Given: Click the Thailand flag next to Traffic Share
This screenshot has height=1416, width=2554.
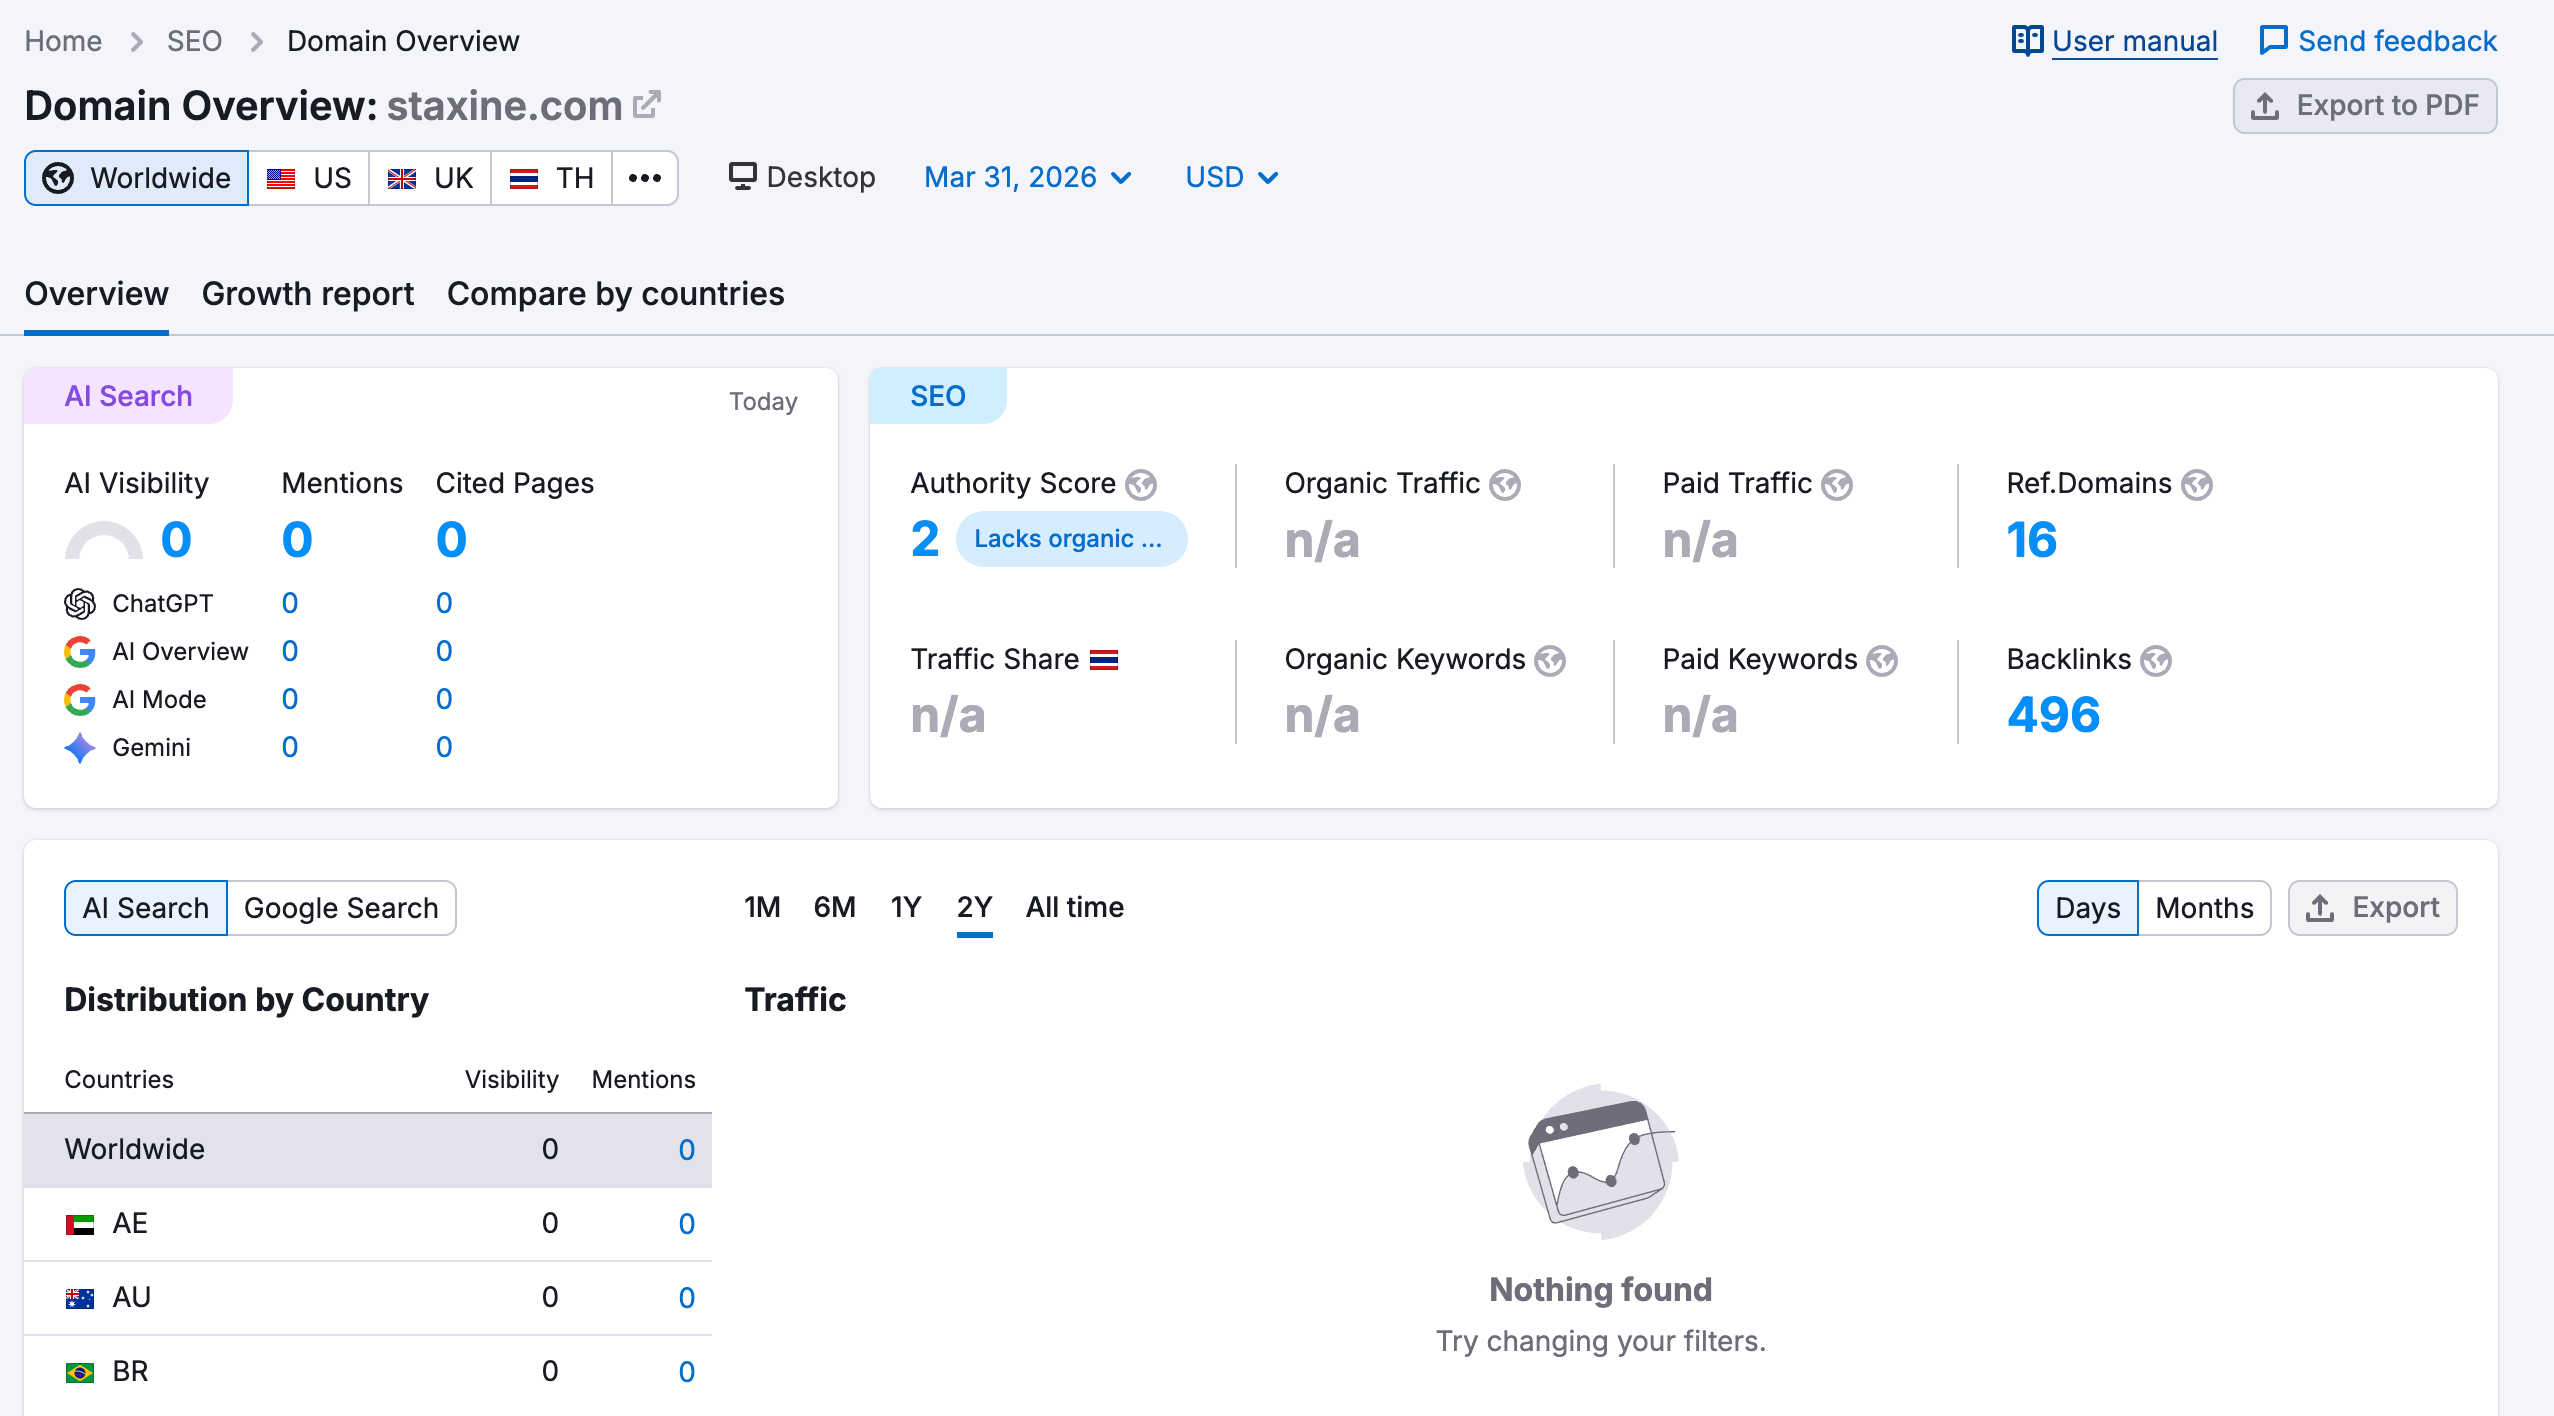Looking at the screenshot, I should point(1104,660).
